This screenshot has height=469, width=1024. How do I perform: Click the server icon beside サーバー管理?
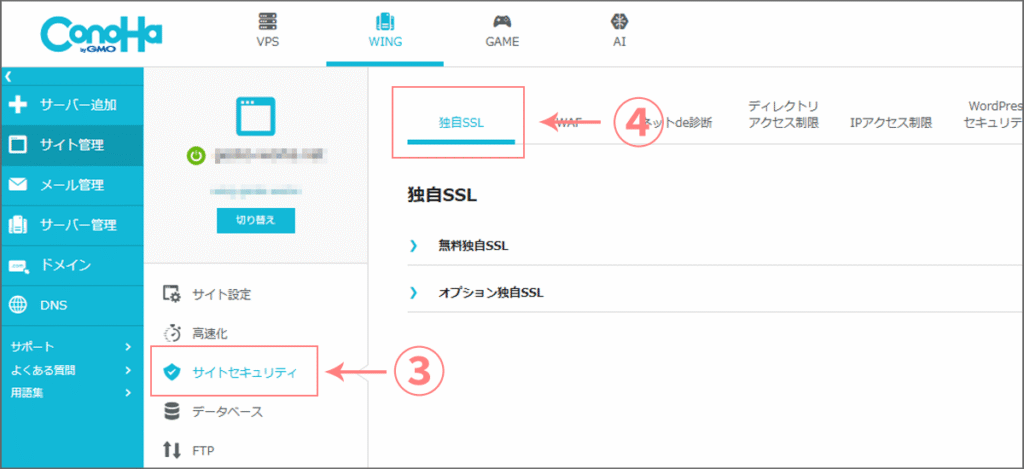19,225
